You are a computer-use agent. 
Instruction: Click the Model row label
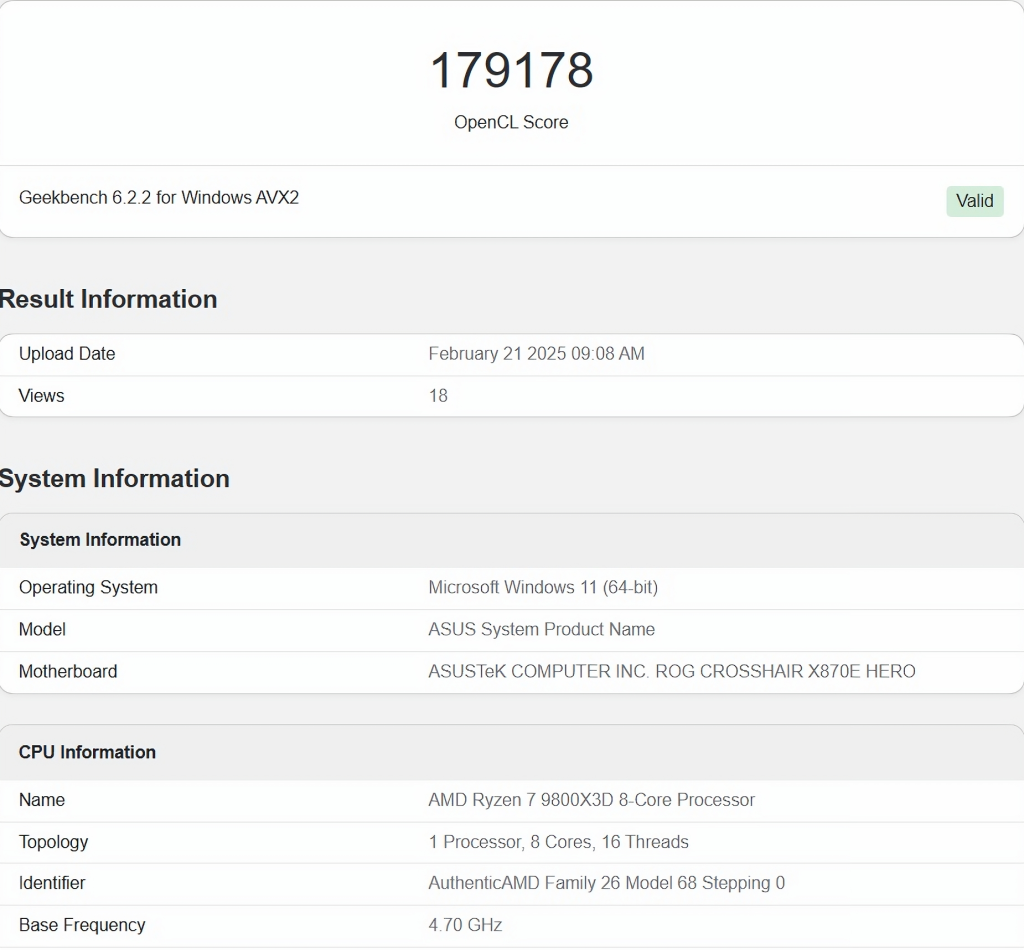point(42,629)
